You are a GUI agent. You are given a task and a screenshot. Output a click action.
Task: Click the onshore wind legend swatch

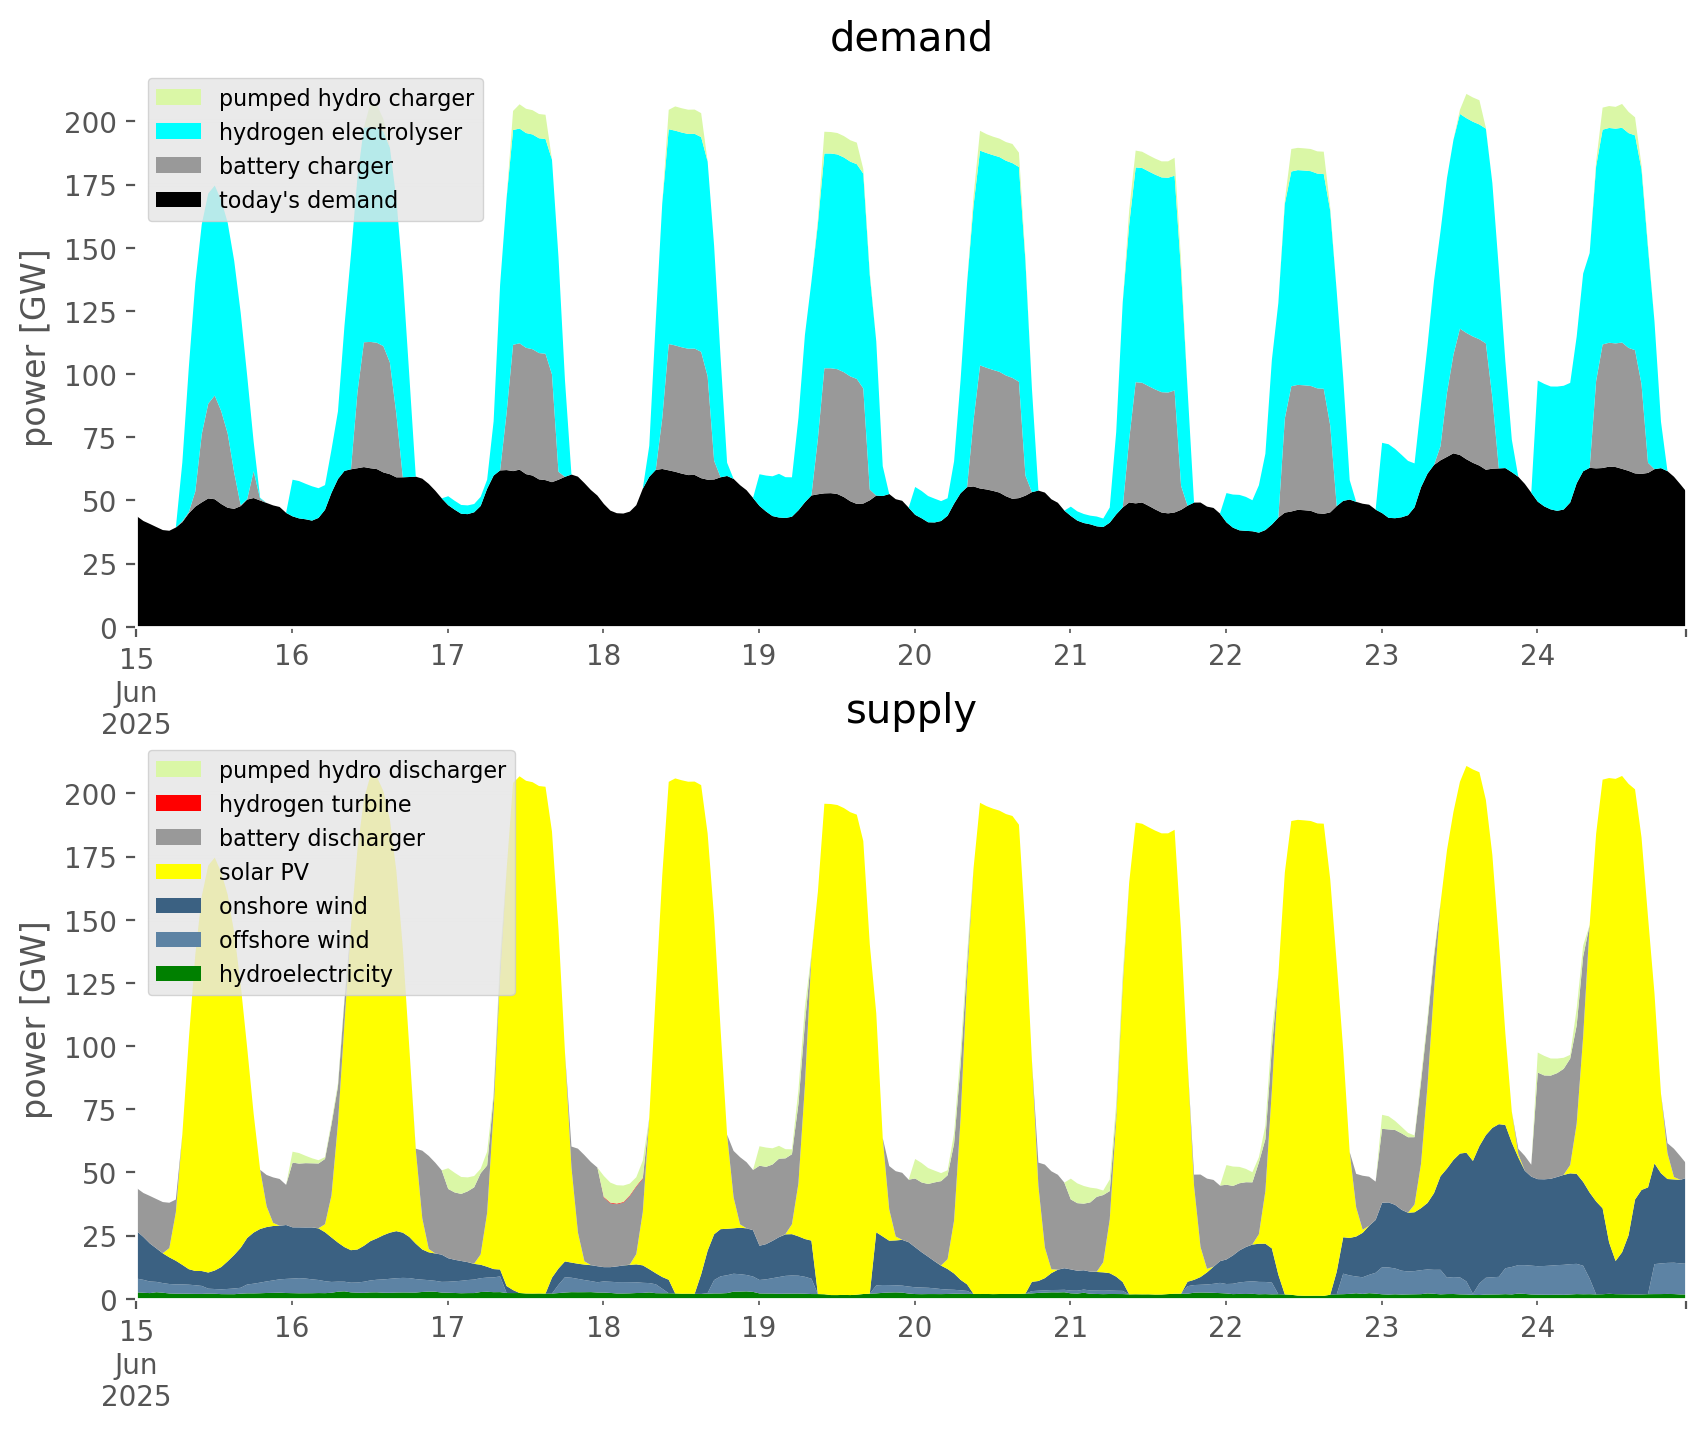pos(179,906)
